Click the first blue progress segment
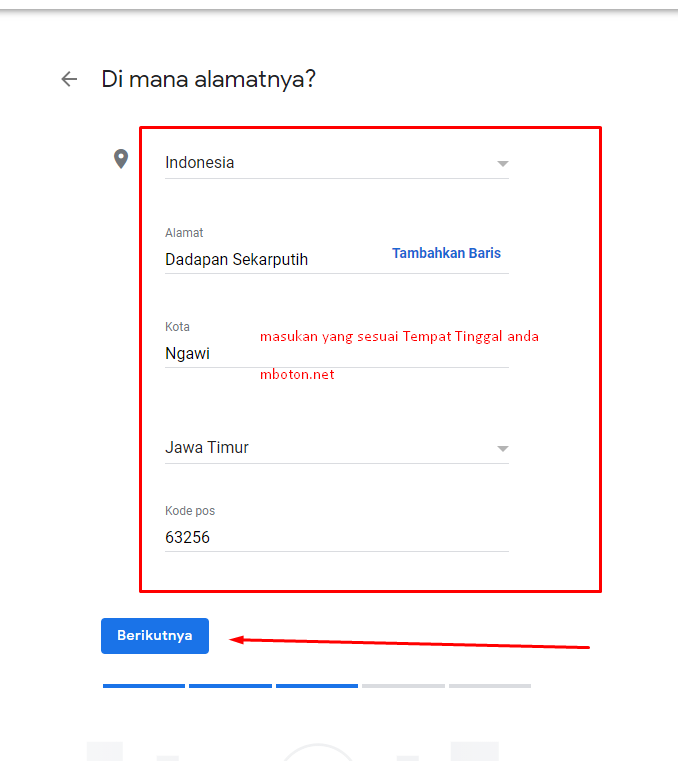 tap(144, 686)
